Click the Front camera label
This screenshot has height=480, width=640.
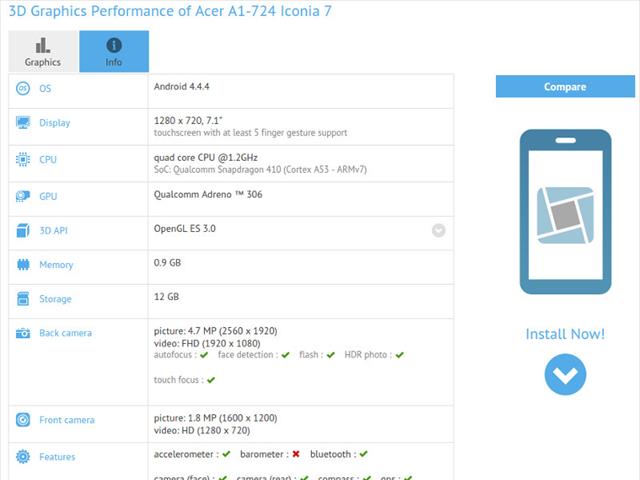[x=67, y=420]
